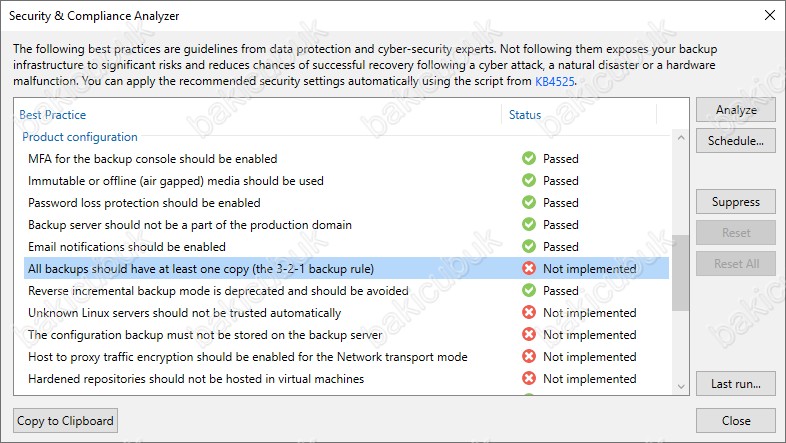Click green Passed icon for MFA row
The image size is (786, 443).
(x=528, y=158)
